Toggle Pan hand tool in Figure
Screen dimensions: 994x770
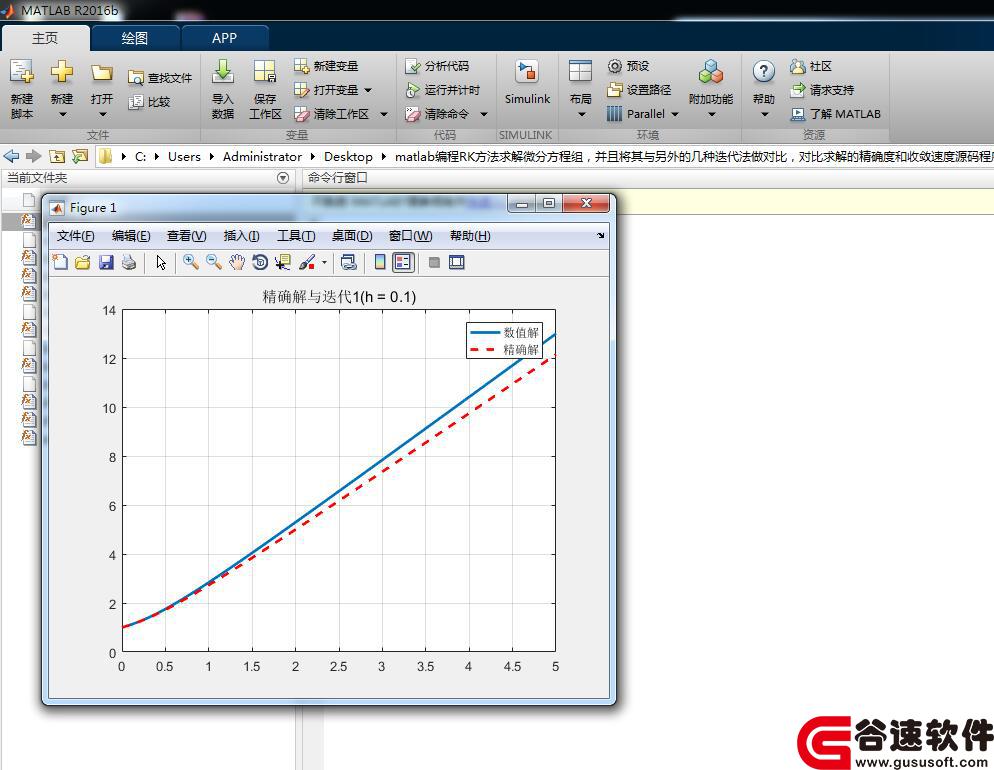236,262
